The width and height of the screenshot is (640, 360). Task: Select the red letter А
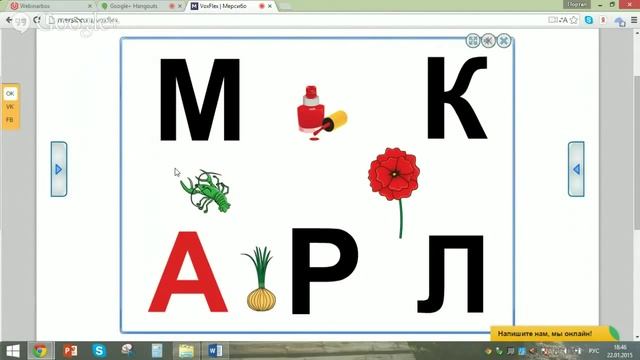tap(188, 271)
